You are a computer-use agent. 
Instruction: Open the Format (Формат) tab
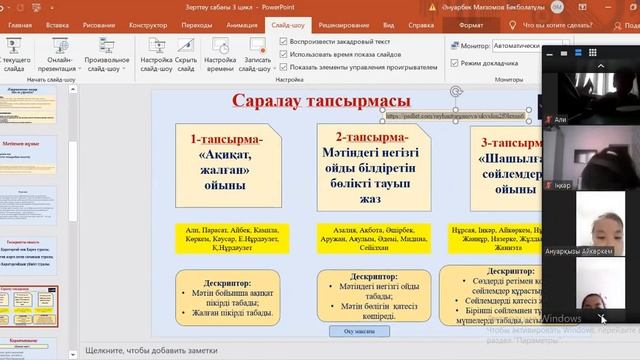tap(471, 25)
